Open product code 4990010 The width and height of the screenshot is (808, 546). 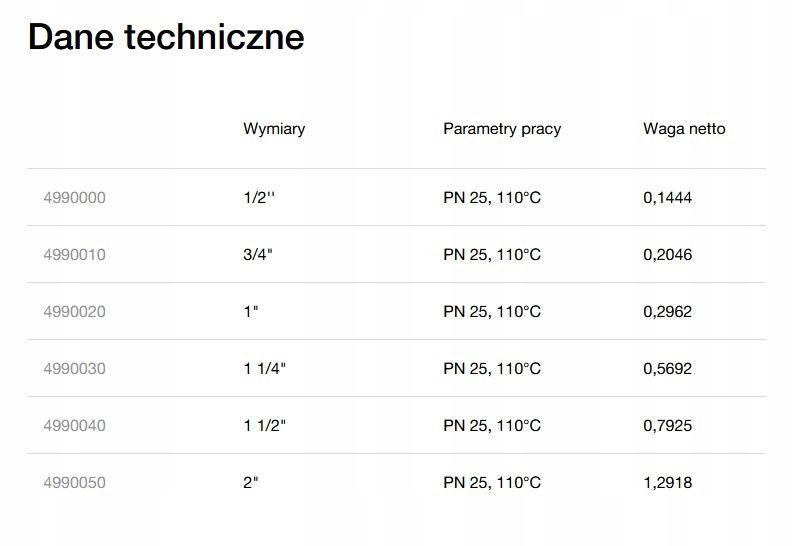tap(74, 255)
